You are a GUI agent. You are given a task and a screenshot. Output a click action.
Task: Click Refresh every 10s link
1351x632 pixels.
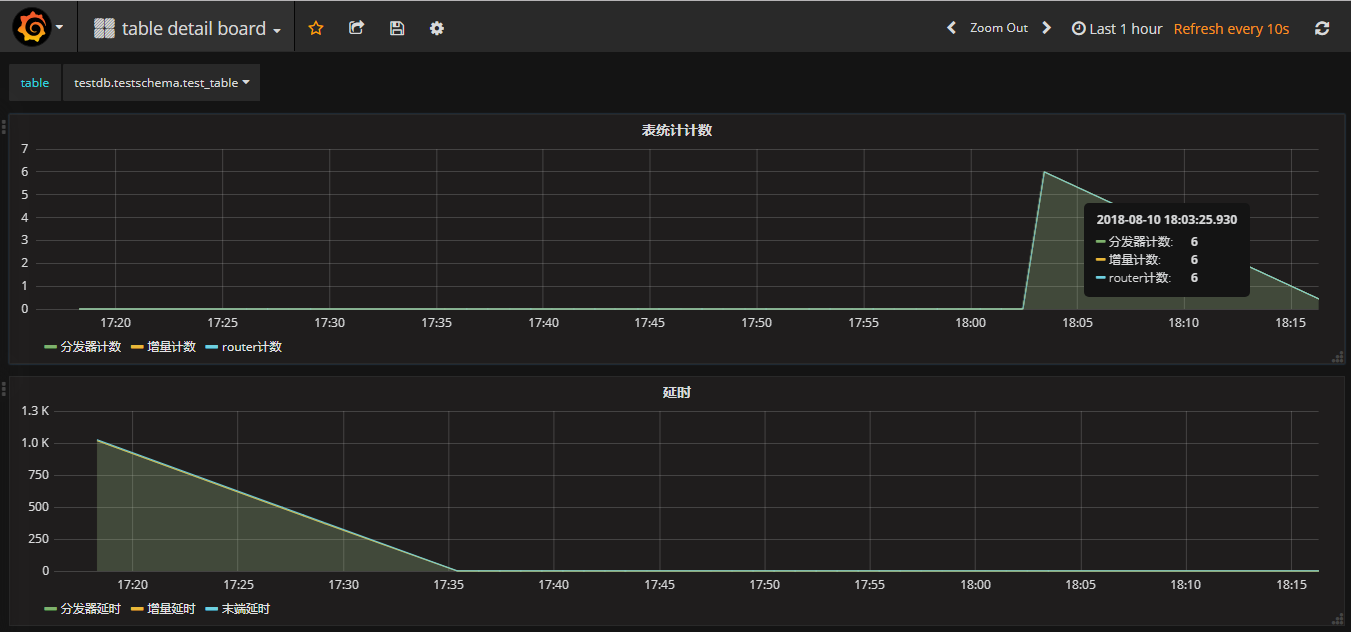coord(1231,29)
